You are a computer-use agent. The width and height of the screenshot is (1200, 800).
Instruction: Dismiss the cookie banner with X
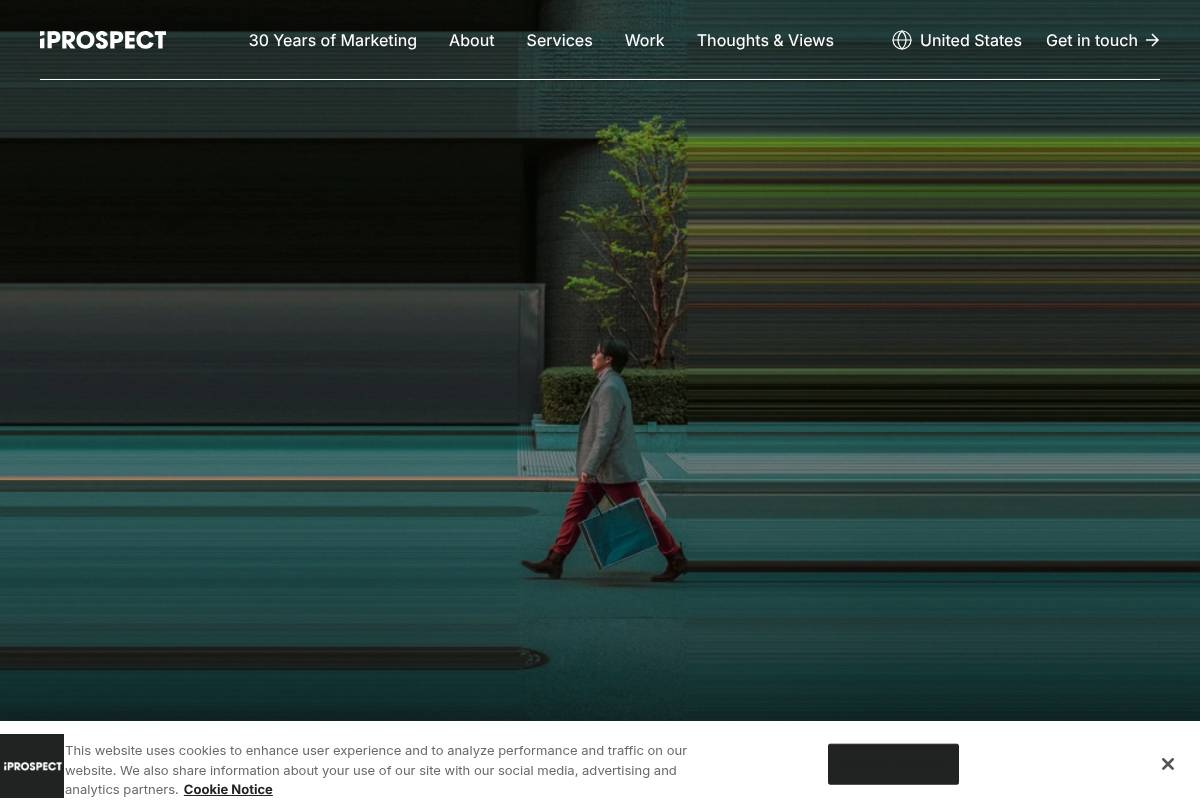click(x=1167, y=764)
